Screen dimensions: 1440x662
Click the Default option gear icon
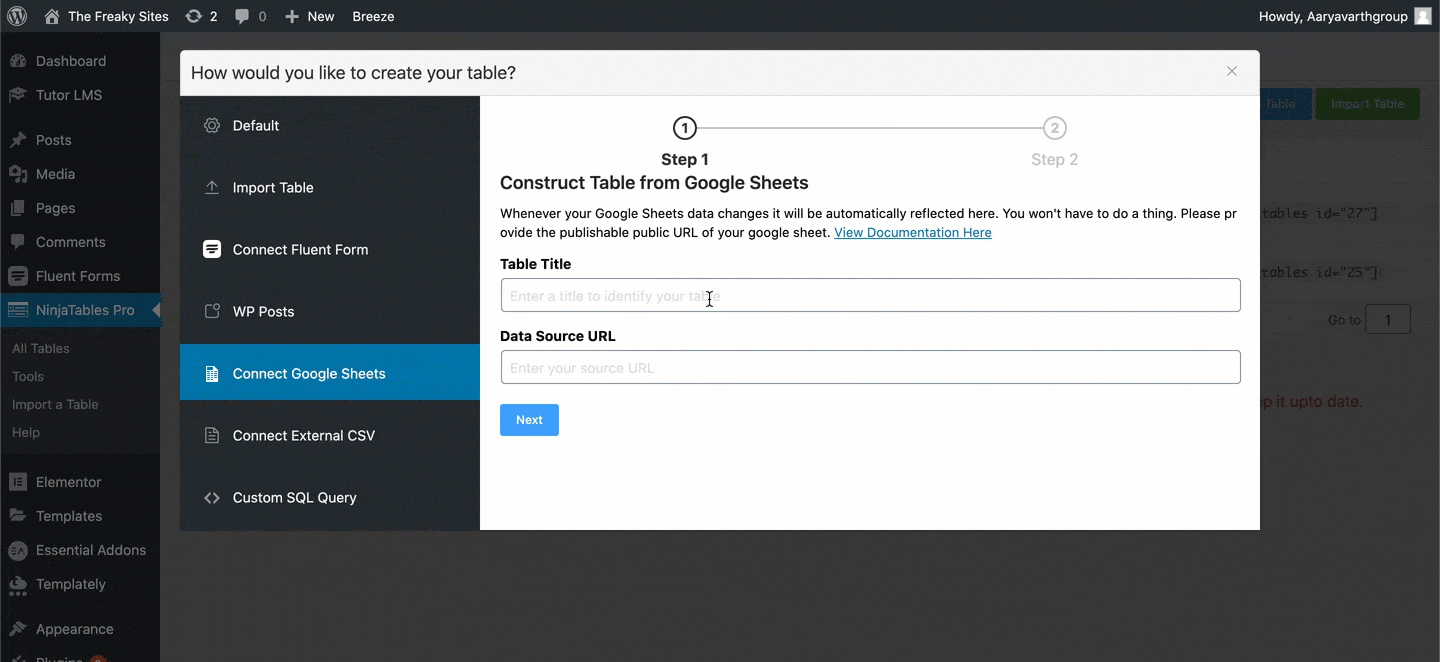[212, 126]
